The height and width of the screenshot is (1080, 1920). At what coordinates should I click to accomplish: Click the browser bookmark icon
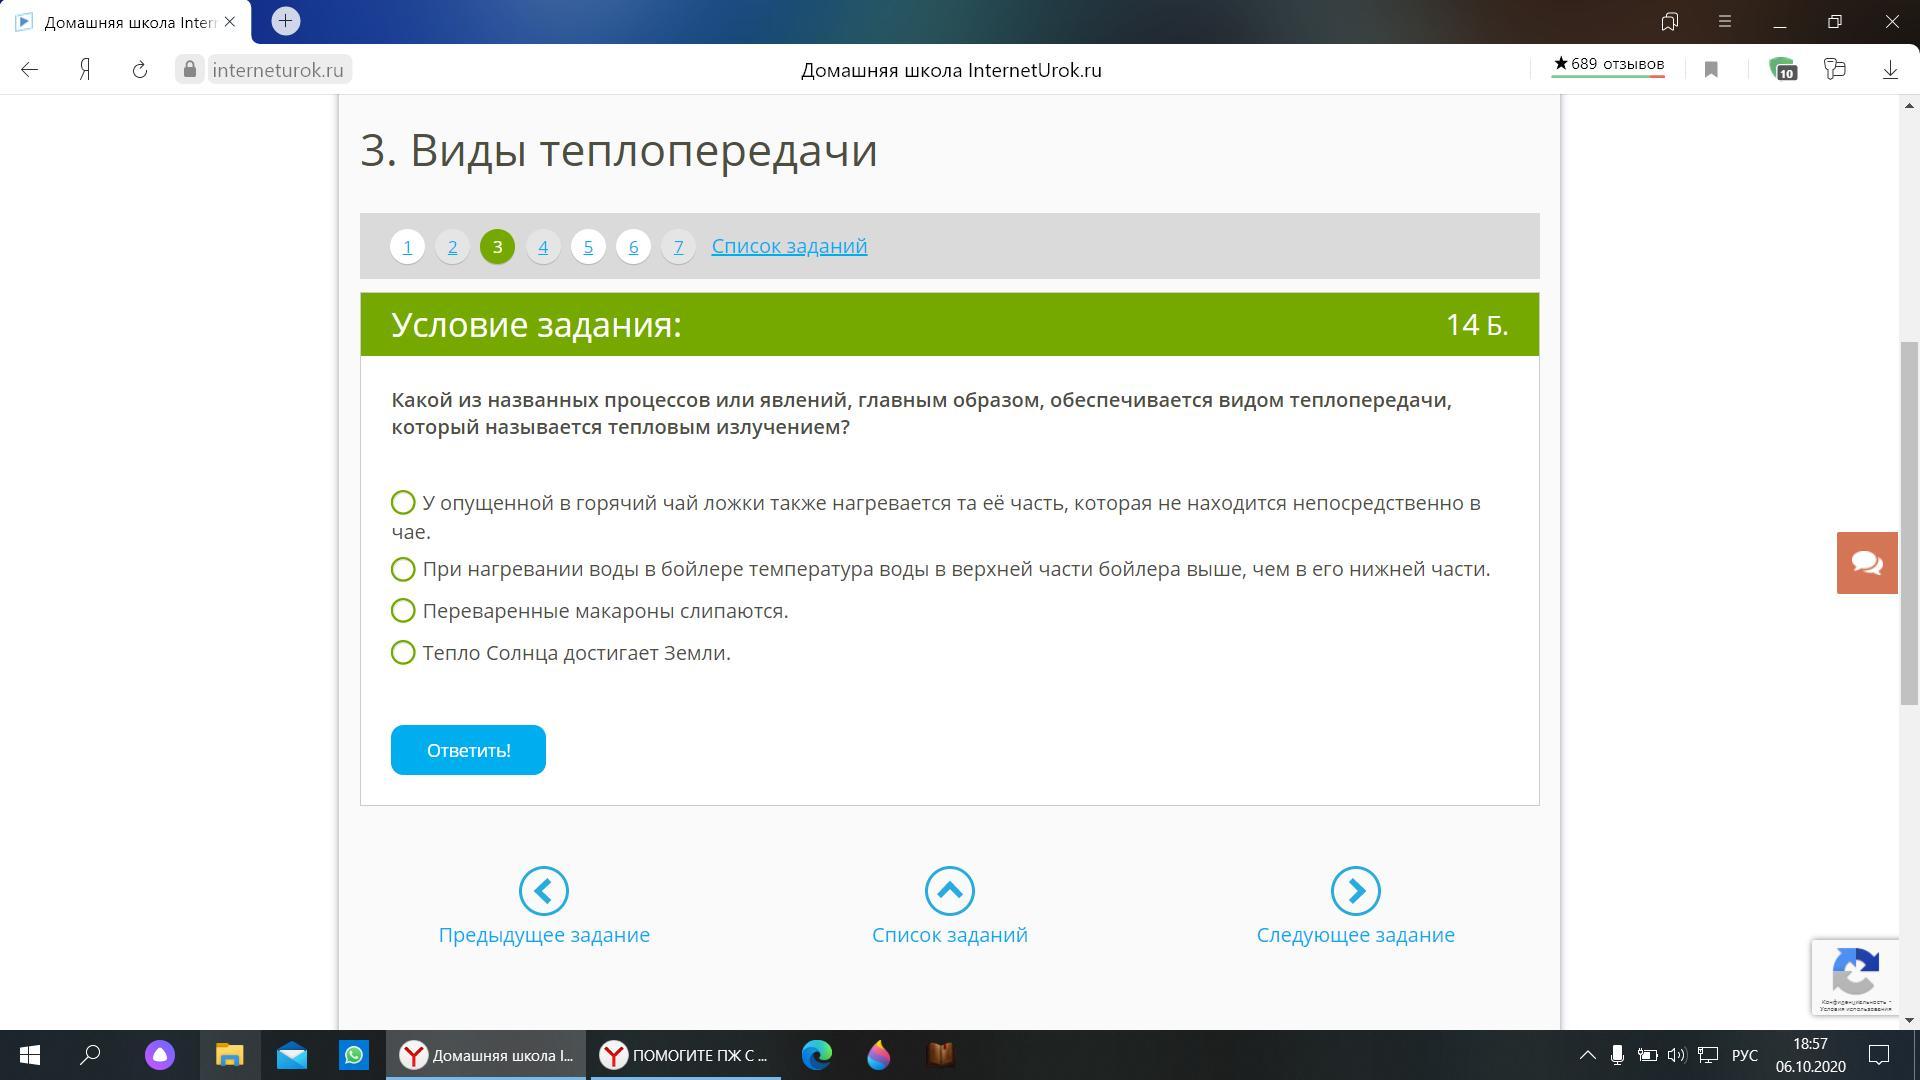(1711, 70)
